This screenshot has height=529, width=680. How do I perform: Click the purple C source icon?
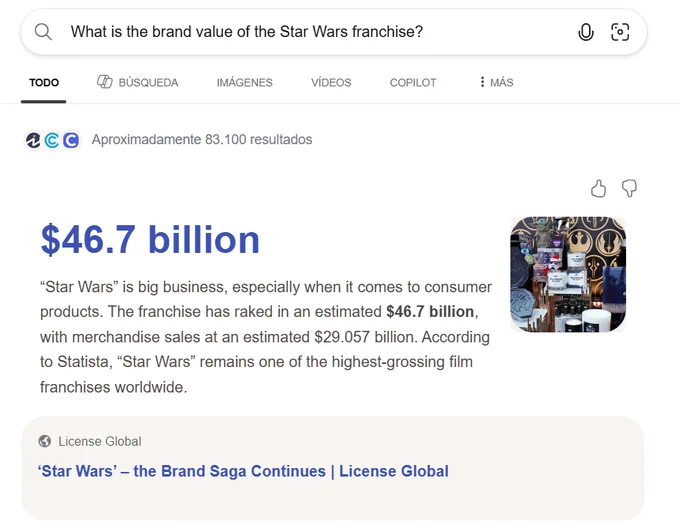pyautogui.click(x=71, y=140)
